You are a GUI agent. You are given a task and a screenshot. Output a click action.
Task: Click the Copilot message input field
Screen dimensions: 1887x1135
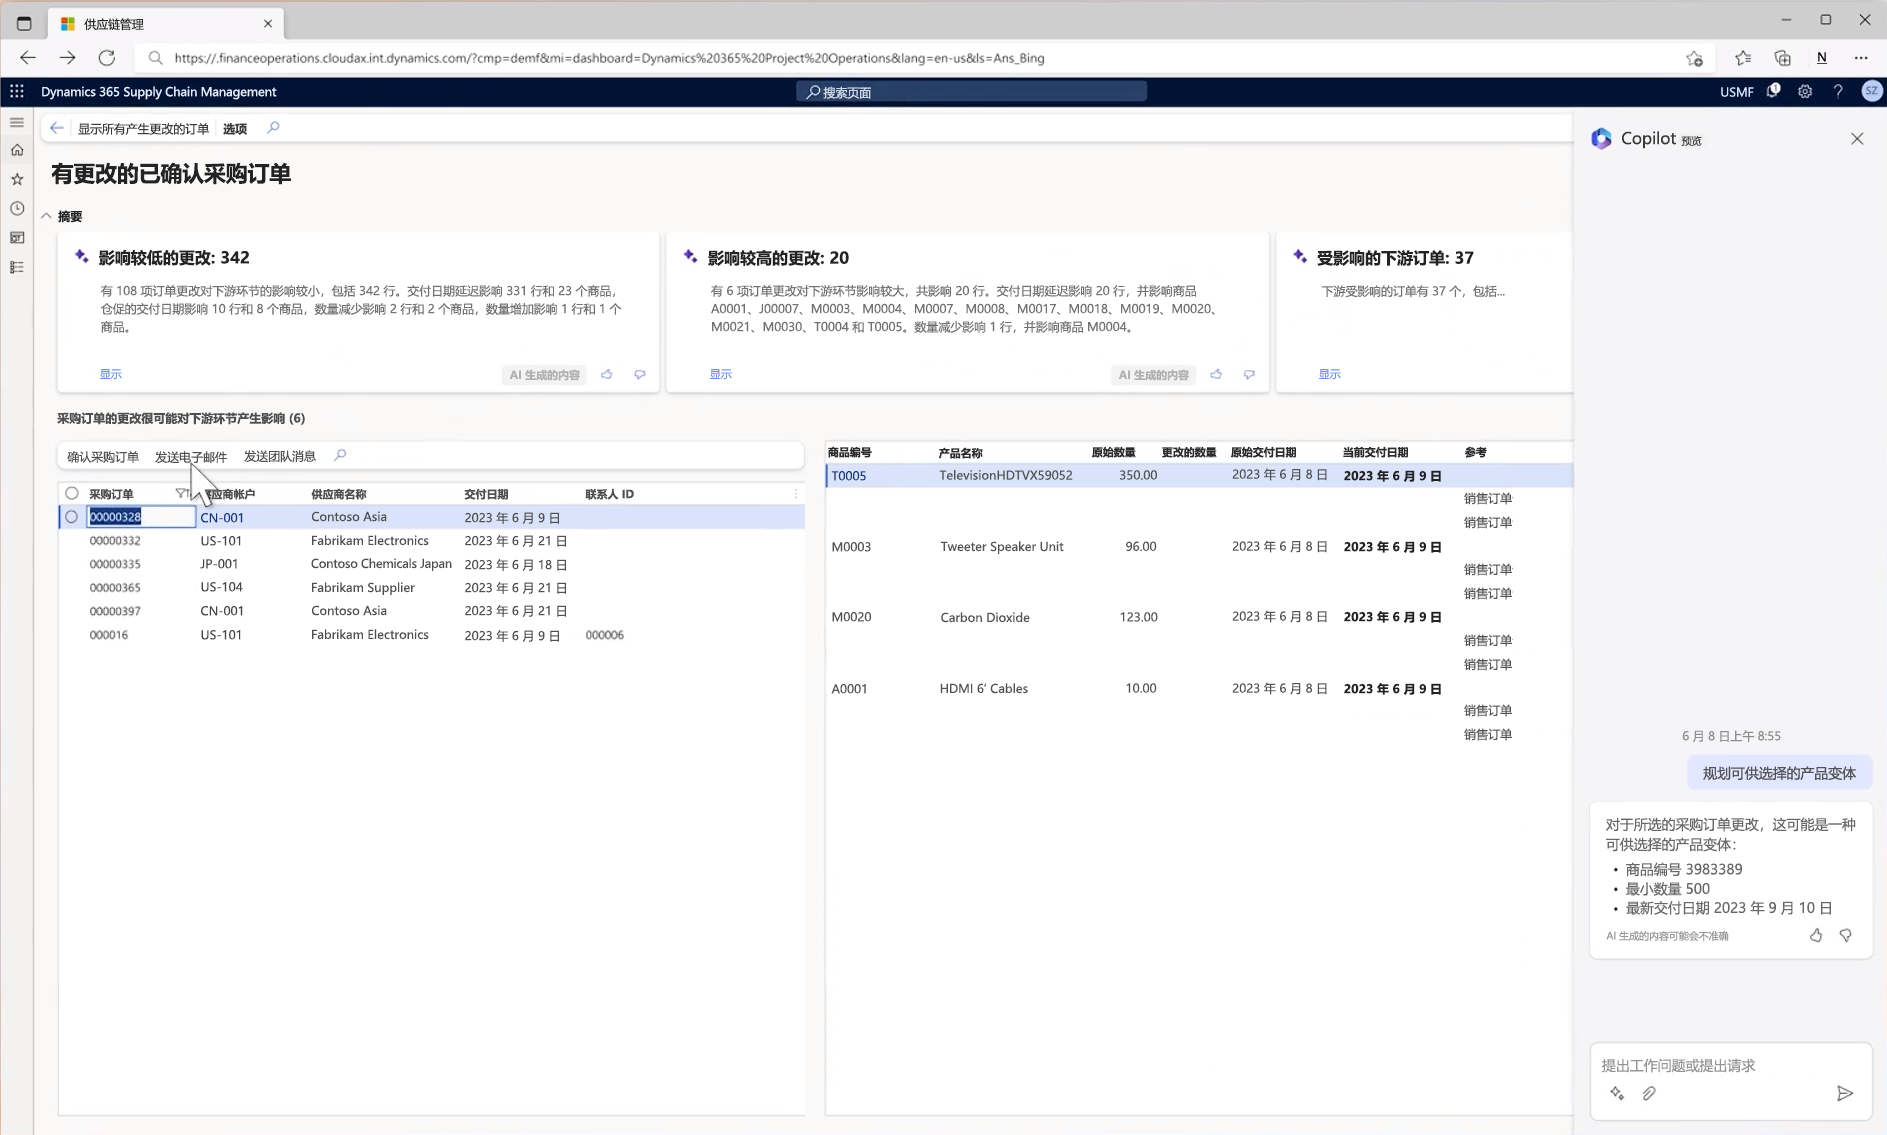point(1730,1065)
